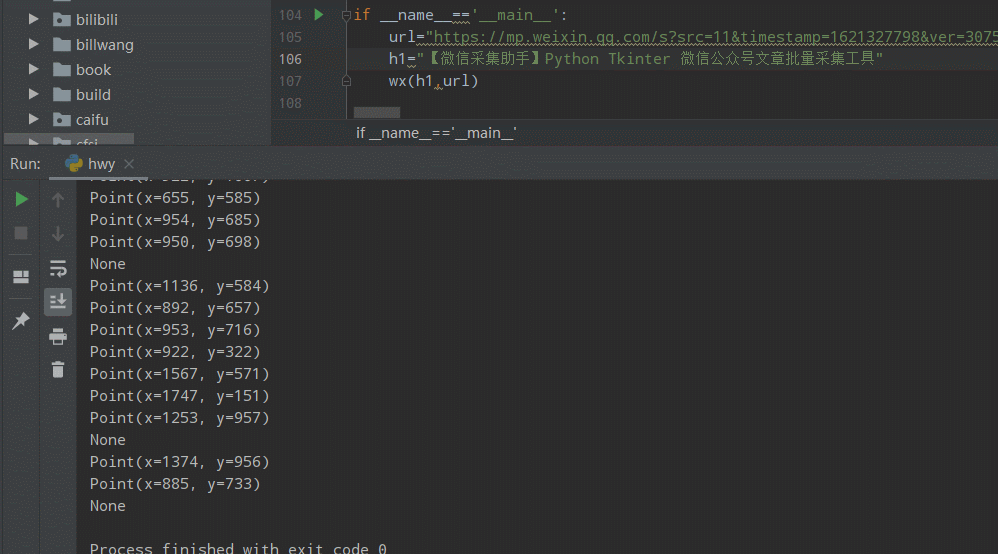Click the up arrow to previous stack frame
Screen dimensions: 998x554
[58, 200]
